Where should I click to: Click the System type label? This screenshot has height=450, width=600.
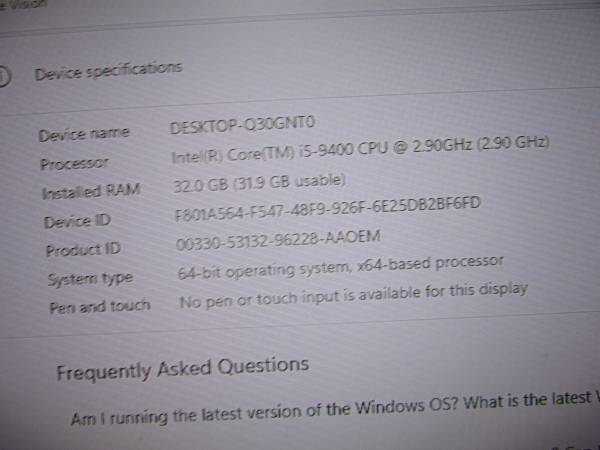coord(90,278)
